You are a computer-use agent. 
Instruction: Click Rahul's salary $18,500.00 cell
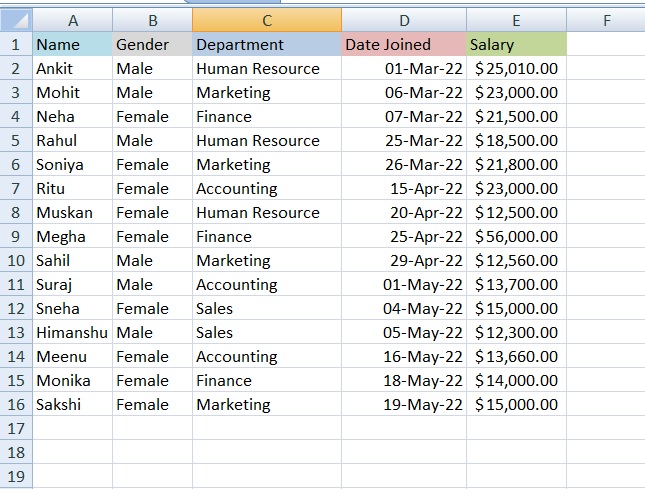(x=516, y=140)
